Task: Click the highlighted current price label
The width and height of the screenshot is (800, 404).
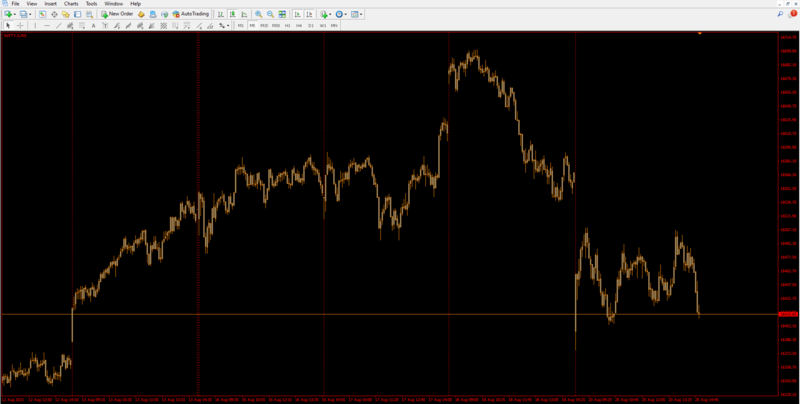Action: (788, 314)
